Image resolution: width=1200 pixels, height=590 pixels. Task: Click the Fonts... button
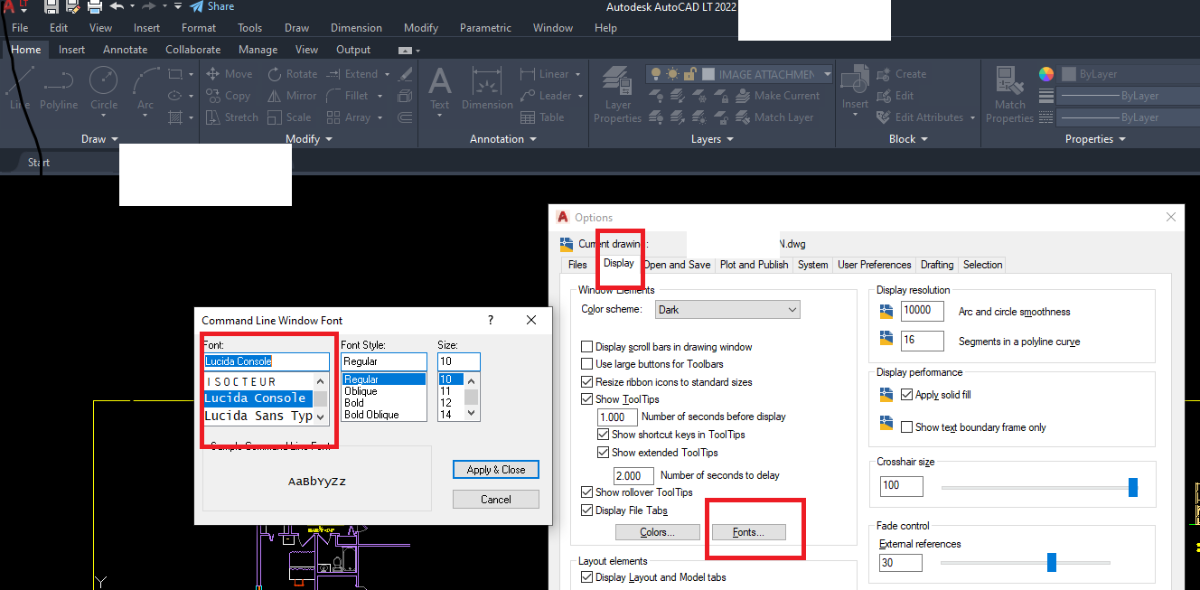pyautogui.click(x=748, y=532)
